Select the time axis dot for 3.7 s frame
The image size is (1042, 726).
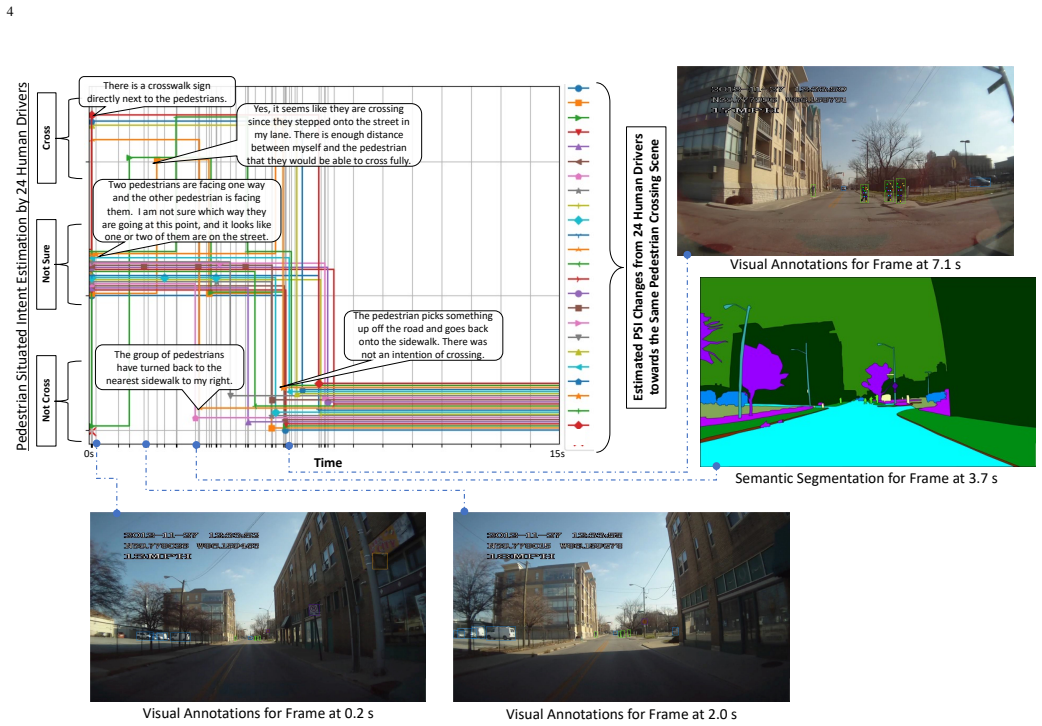(x=196, y=445)
